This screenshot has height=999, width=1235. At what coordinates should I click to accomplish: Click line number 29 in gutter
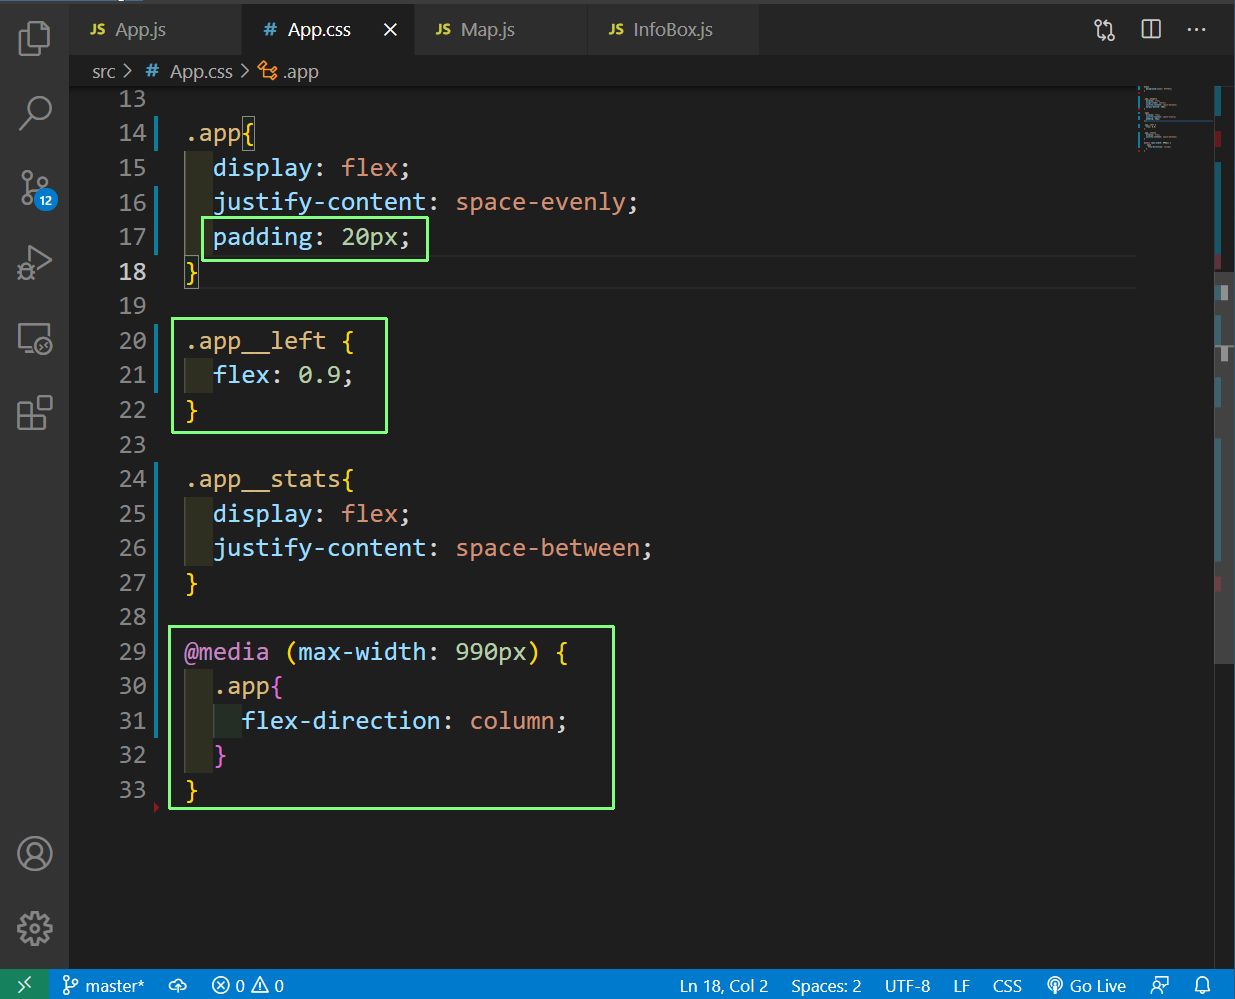132,652
